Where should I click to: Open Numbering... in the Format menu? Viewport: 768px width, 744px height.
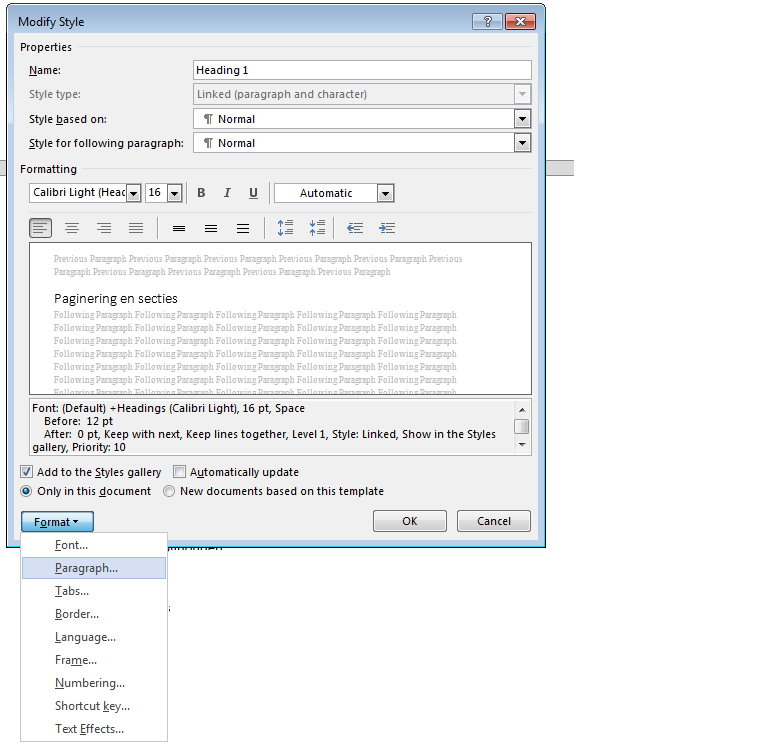[x=90, y=683]
